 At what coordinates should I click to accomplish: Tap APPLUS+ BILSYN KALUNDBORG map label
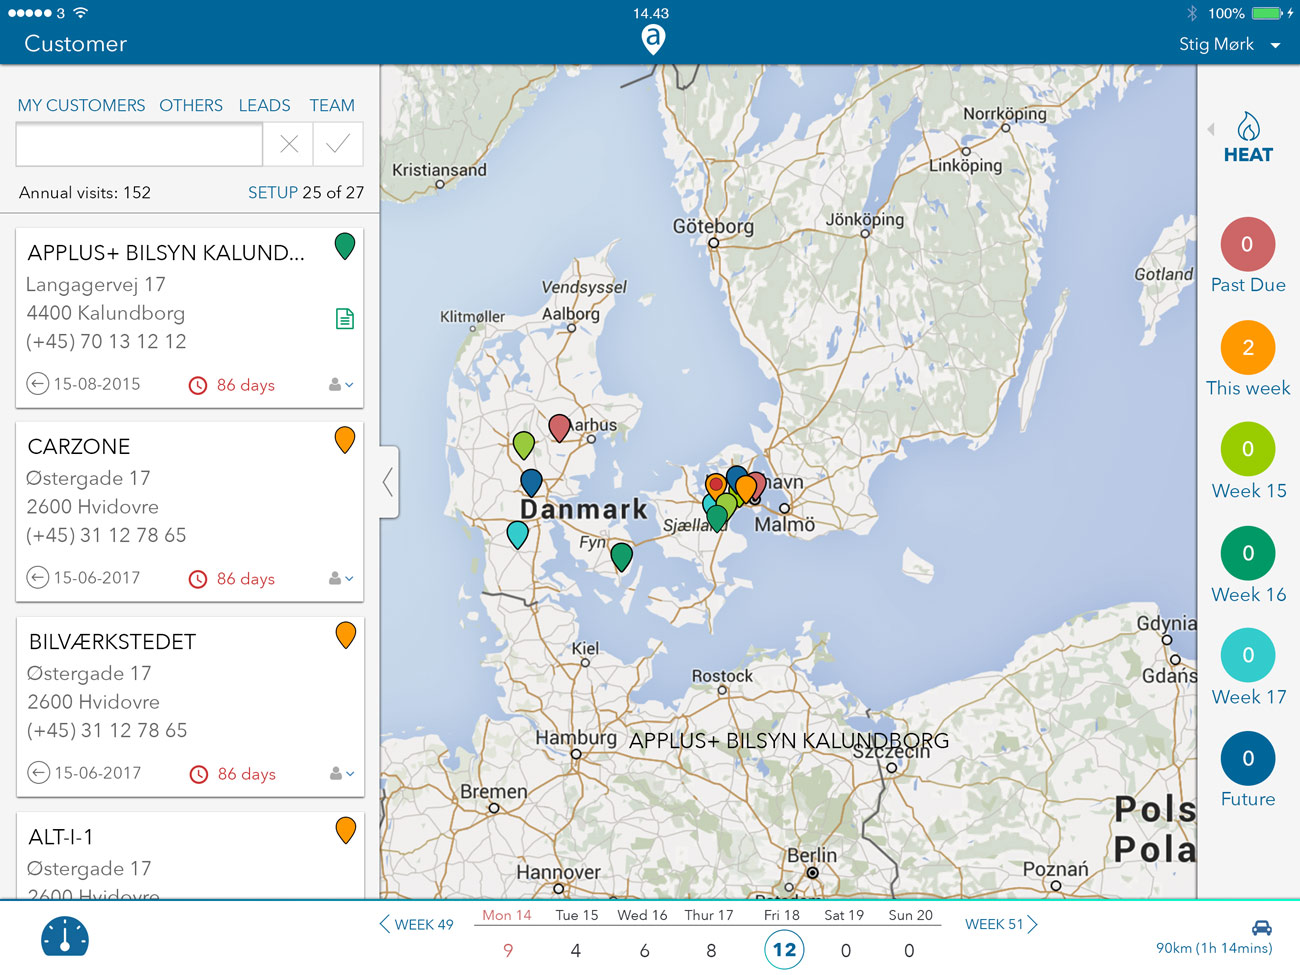[x=789, y=741]
